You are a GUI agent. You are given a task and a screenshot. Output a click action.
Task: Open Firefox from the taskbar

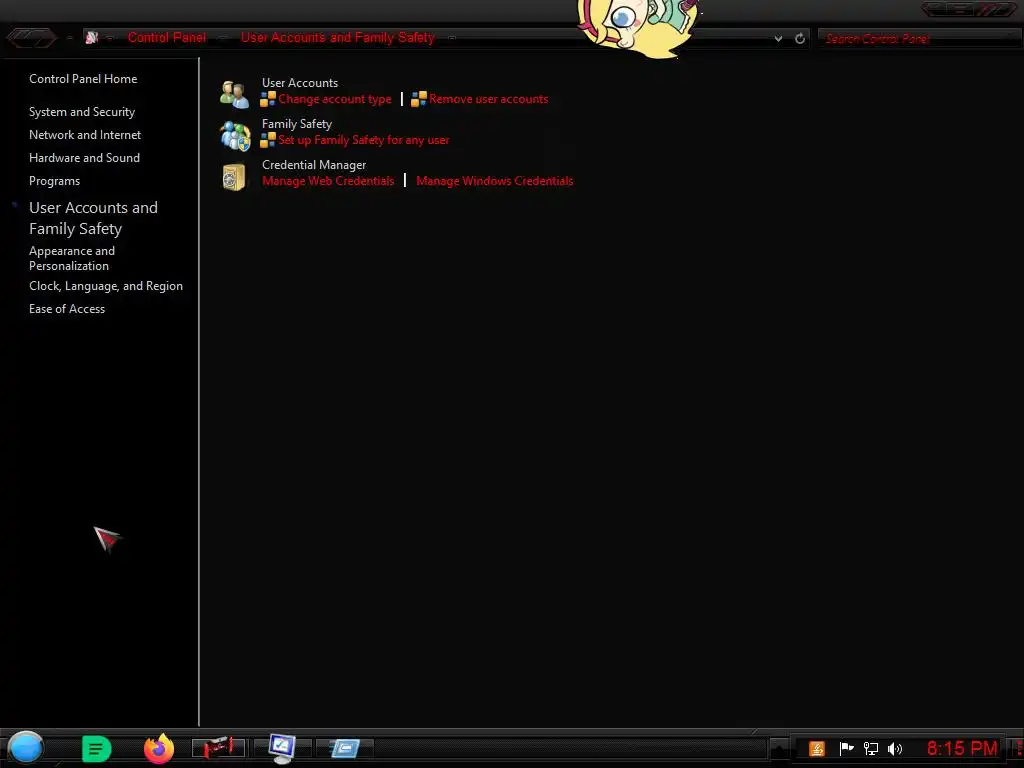coord(159,748)
